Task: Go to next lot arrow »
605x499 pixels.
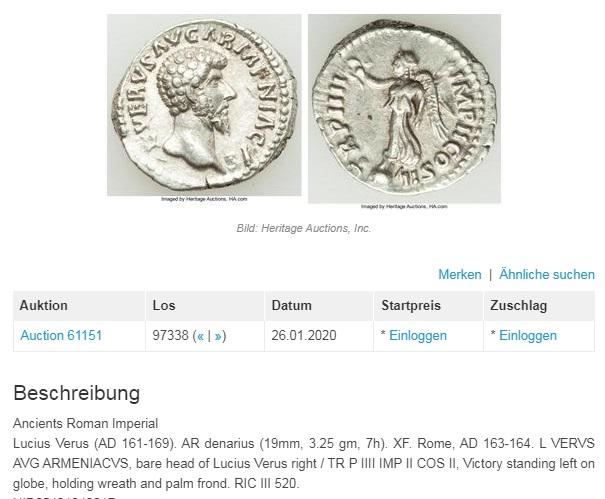Action: click(218, 336)
